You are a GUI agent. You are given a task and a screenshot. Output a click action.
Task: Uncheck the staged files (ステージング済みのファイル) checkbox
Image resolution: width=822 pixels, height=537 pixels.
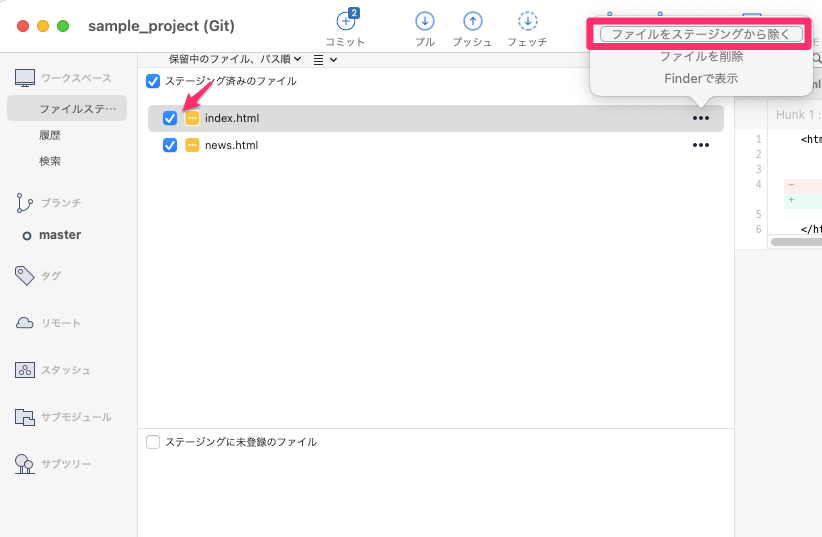[153, 81]
